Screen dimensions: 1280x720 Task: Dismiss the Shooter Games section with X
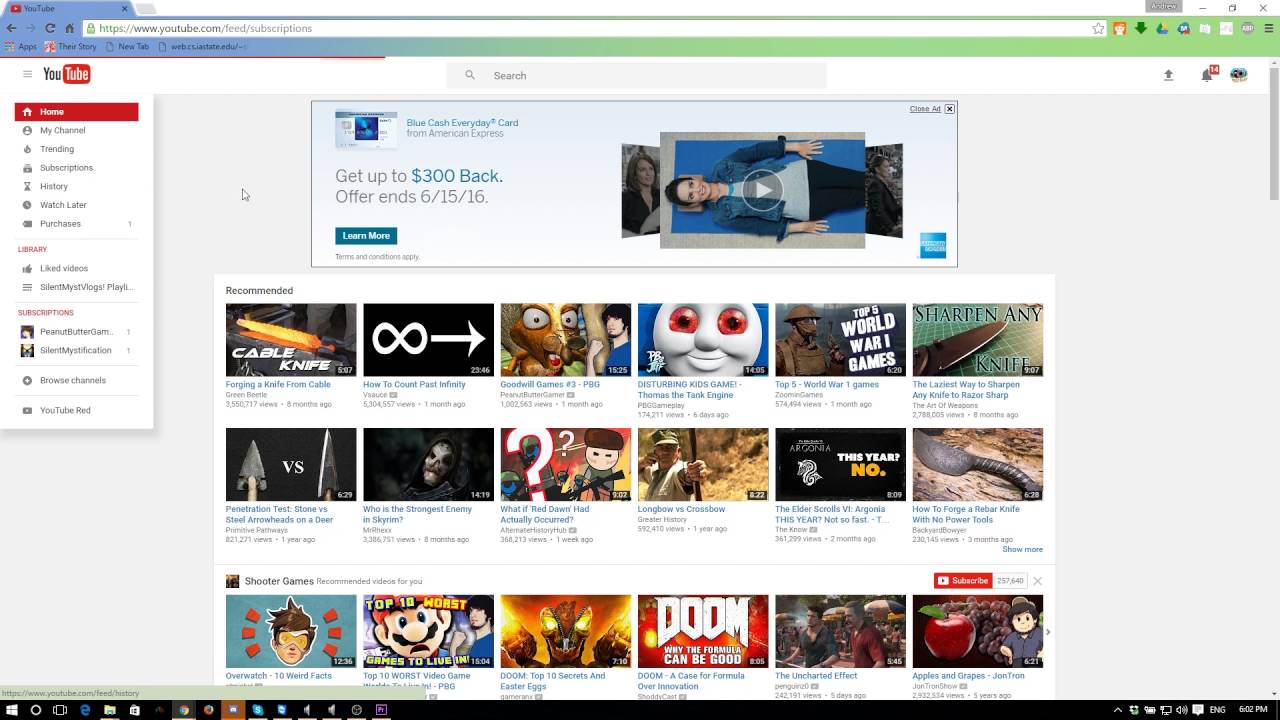(1037, 581)
